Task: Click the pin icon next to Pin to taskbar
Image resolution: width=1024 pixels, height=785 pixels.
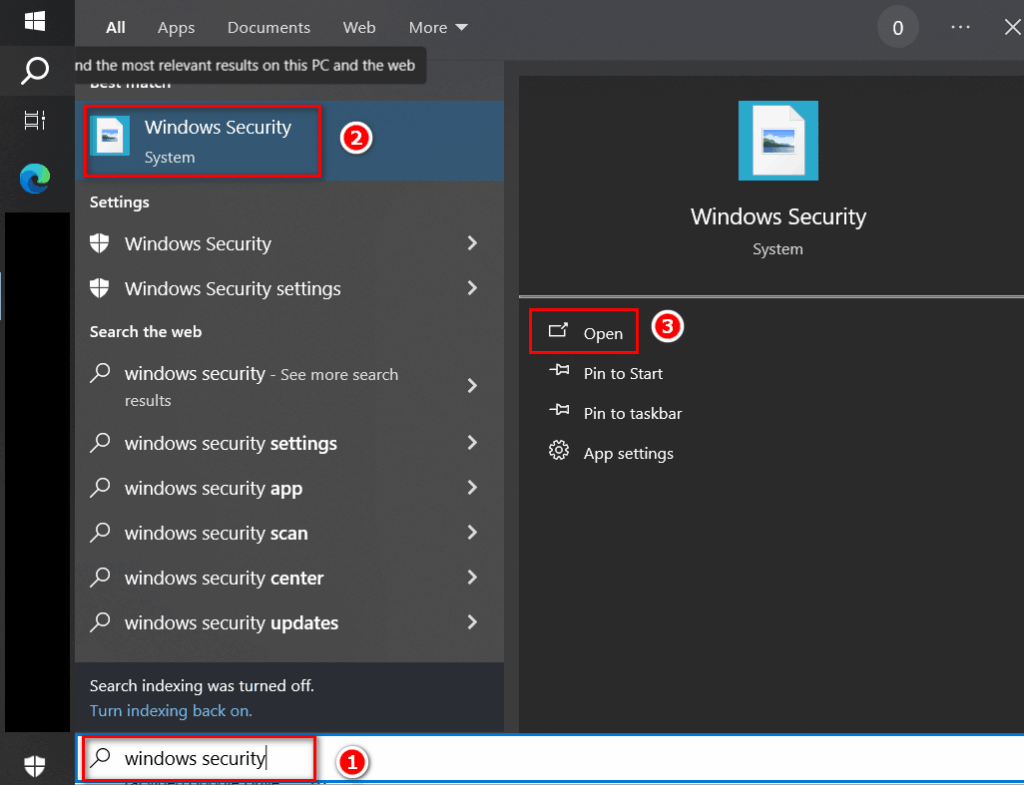Action: coord(559,410)
